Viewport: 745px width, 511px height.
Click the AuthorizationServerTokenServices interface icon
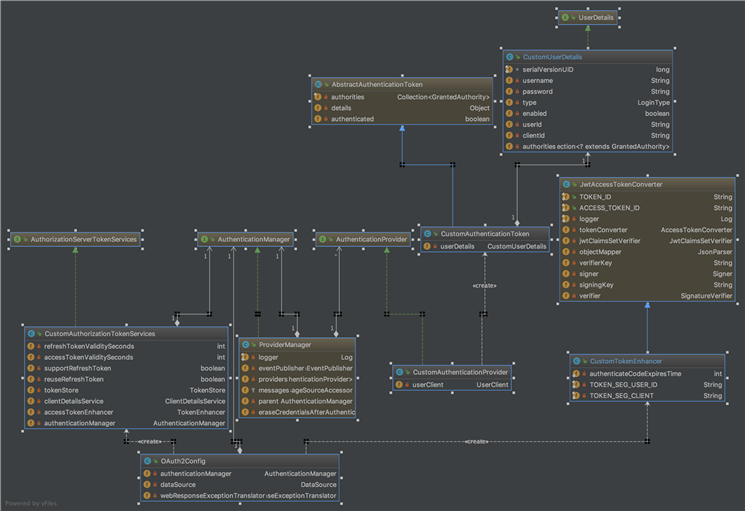coord(18,239)
